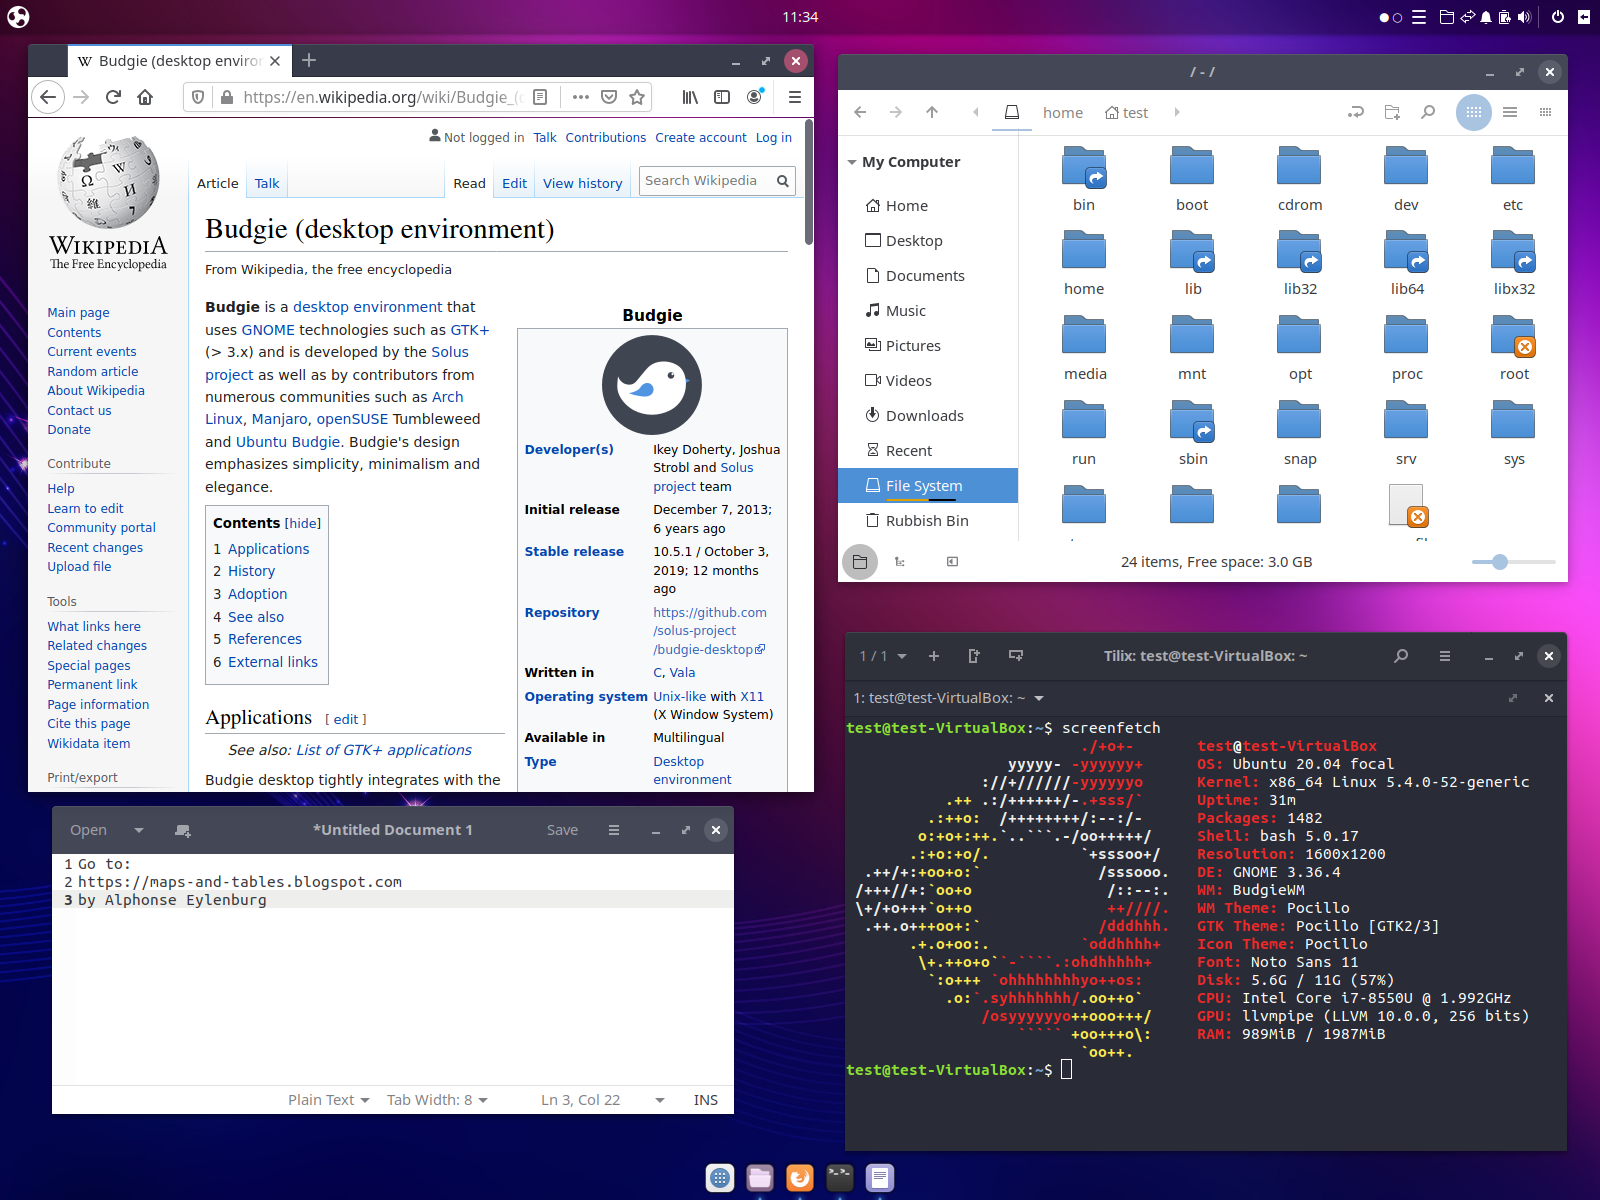Screen dimensions: 1600x1200
Task: Open the new folder icon in file manager
Action: click(x=1392, y=112)
